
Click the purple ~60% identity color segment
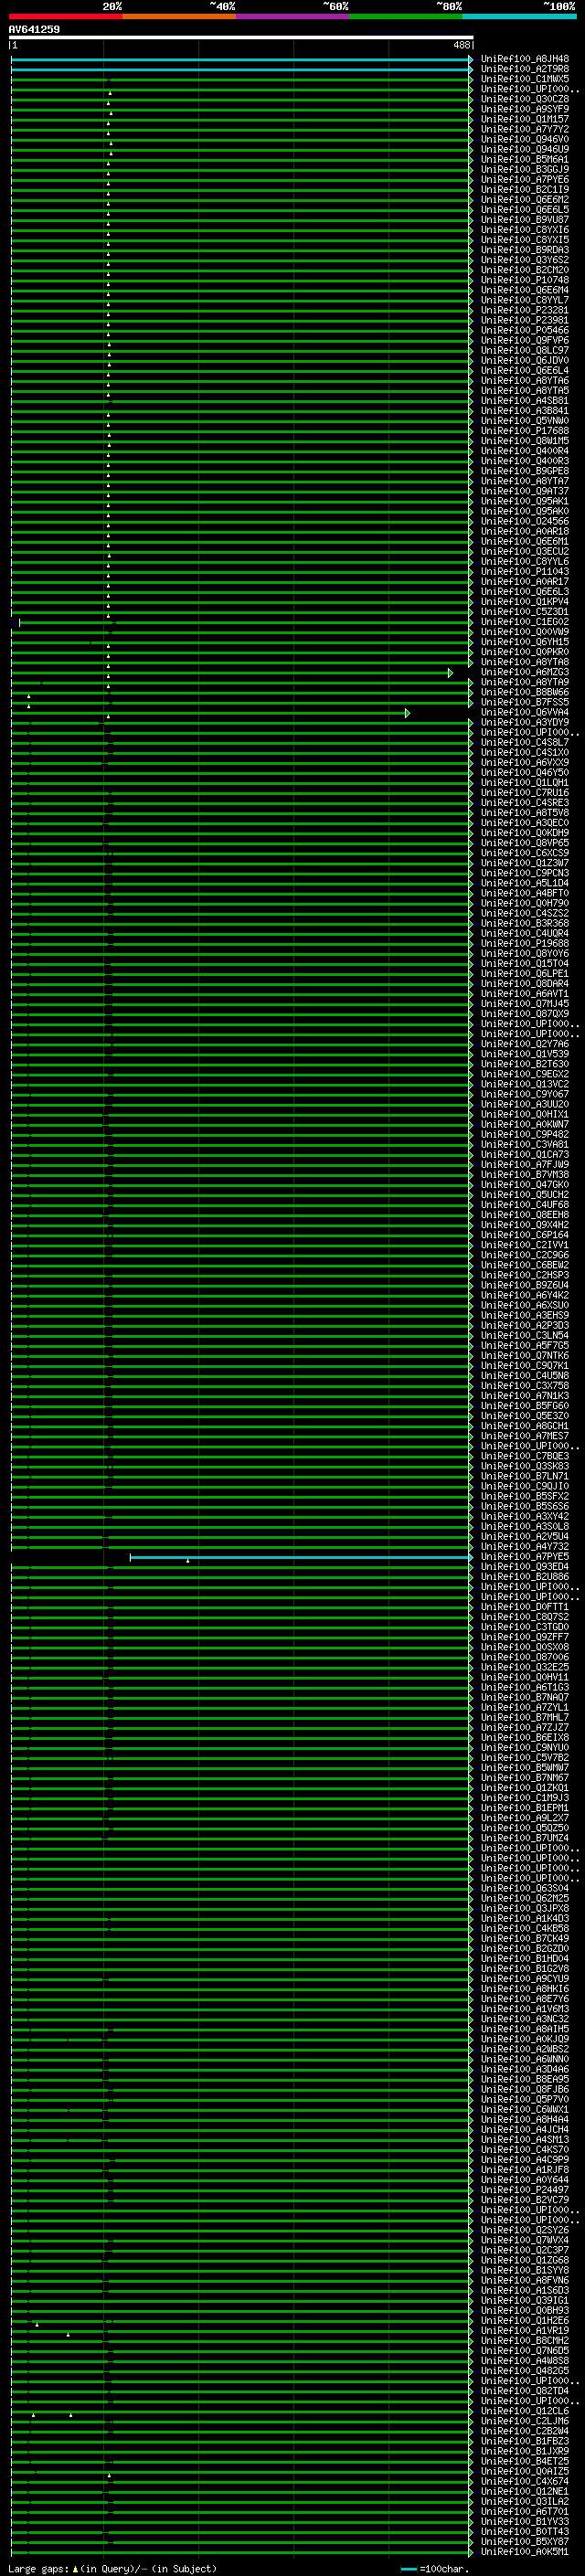[293, 16]
